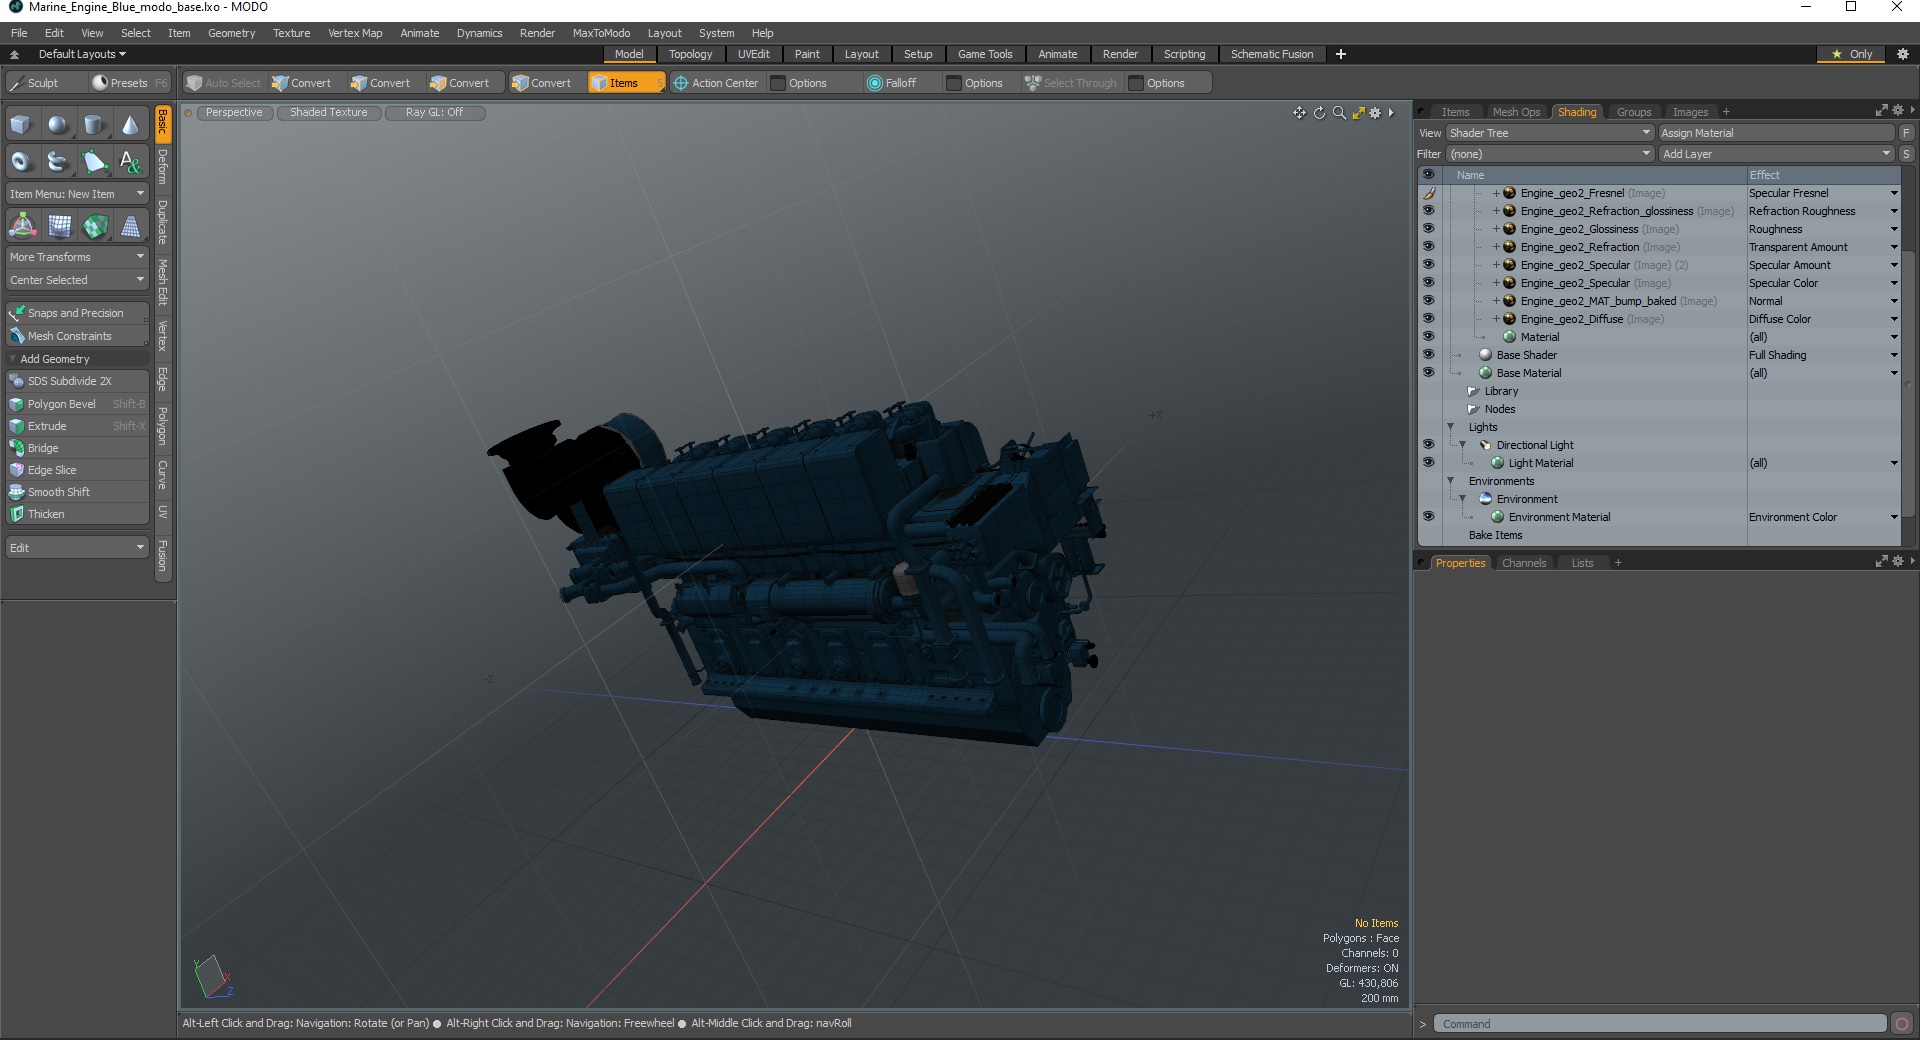Toggle visibility of Engine_geo2_Diffuse layer
1920x1040 pixels.
(1428, 319)
